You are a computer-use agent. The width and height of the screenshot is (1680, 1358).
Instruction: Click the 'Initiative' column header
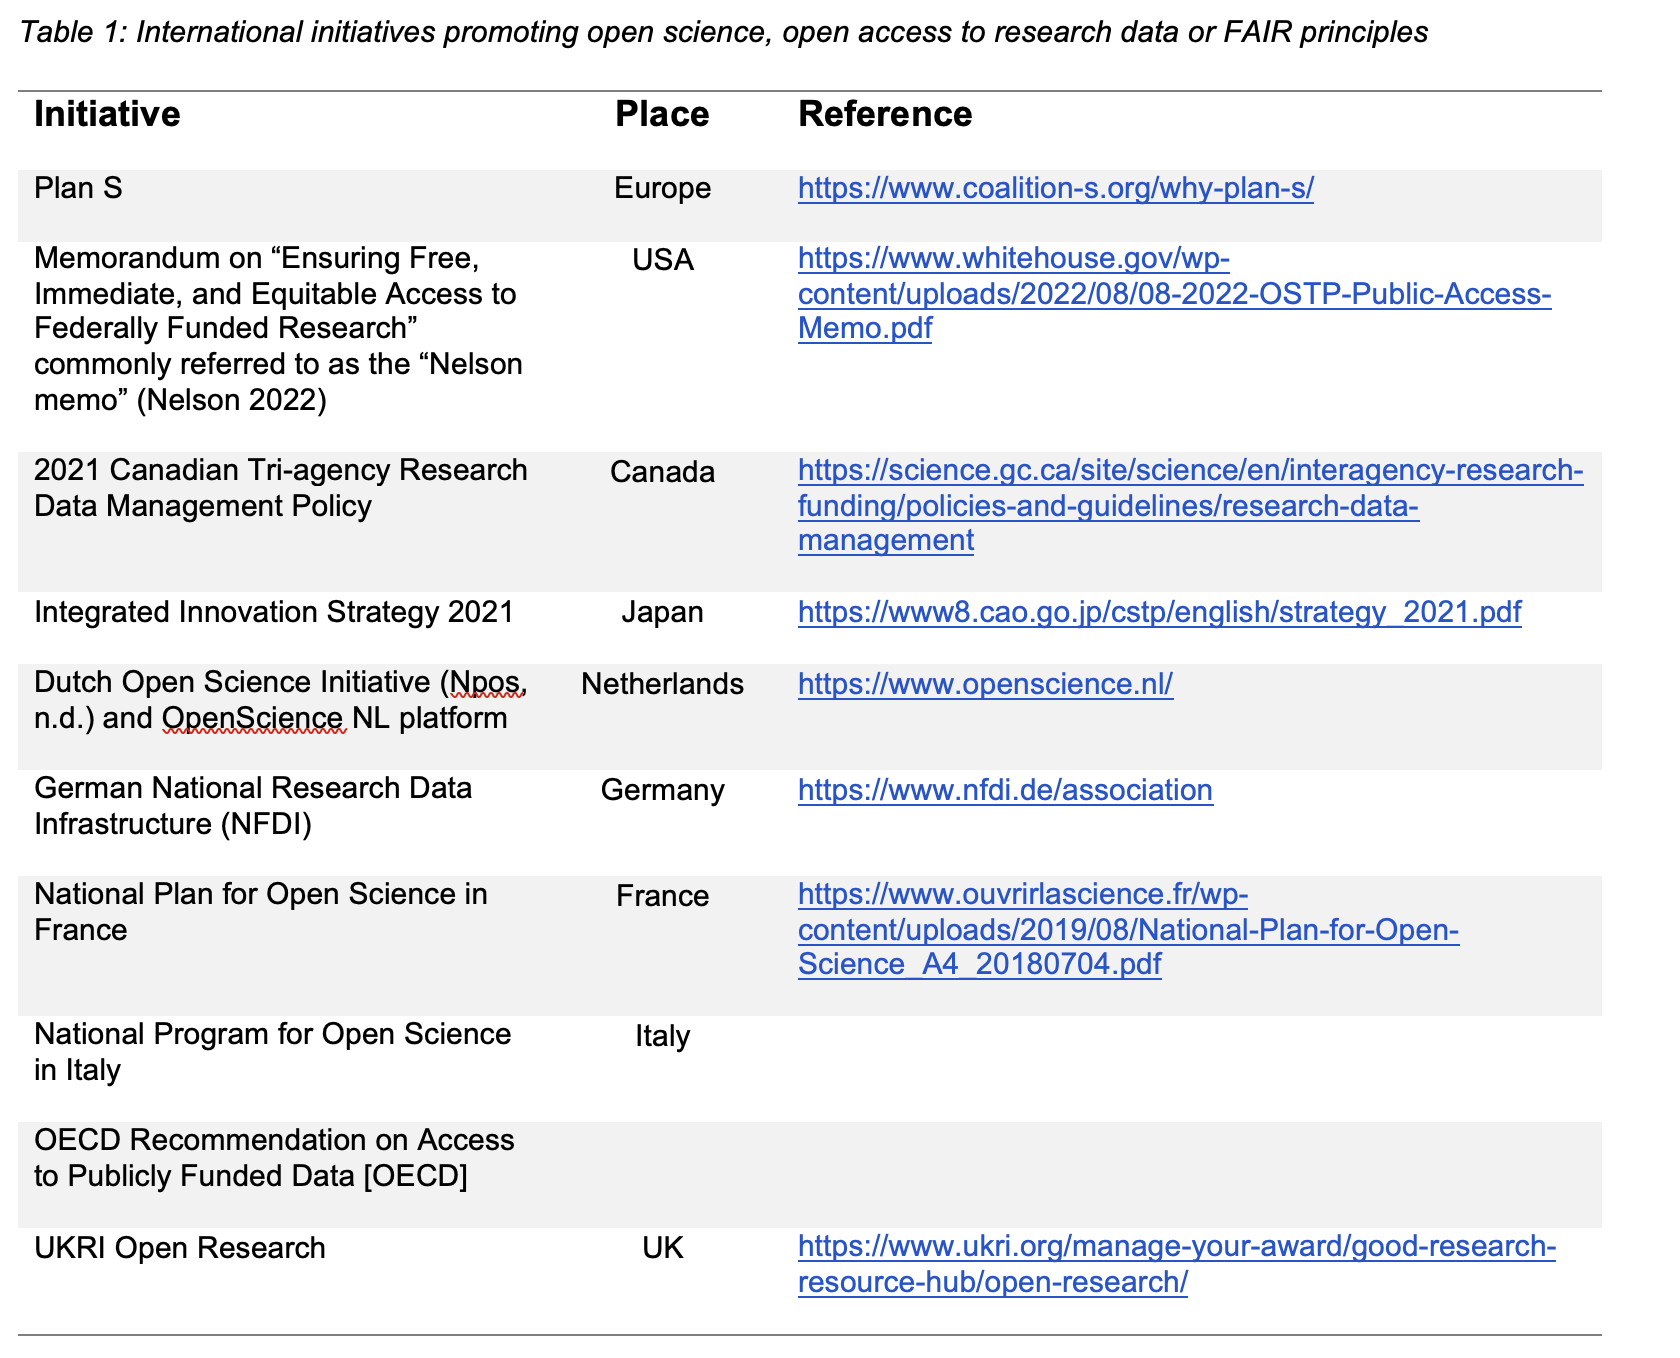coord(107,114)
